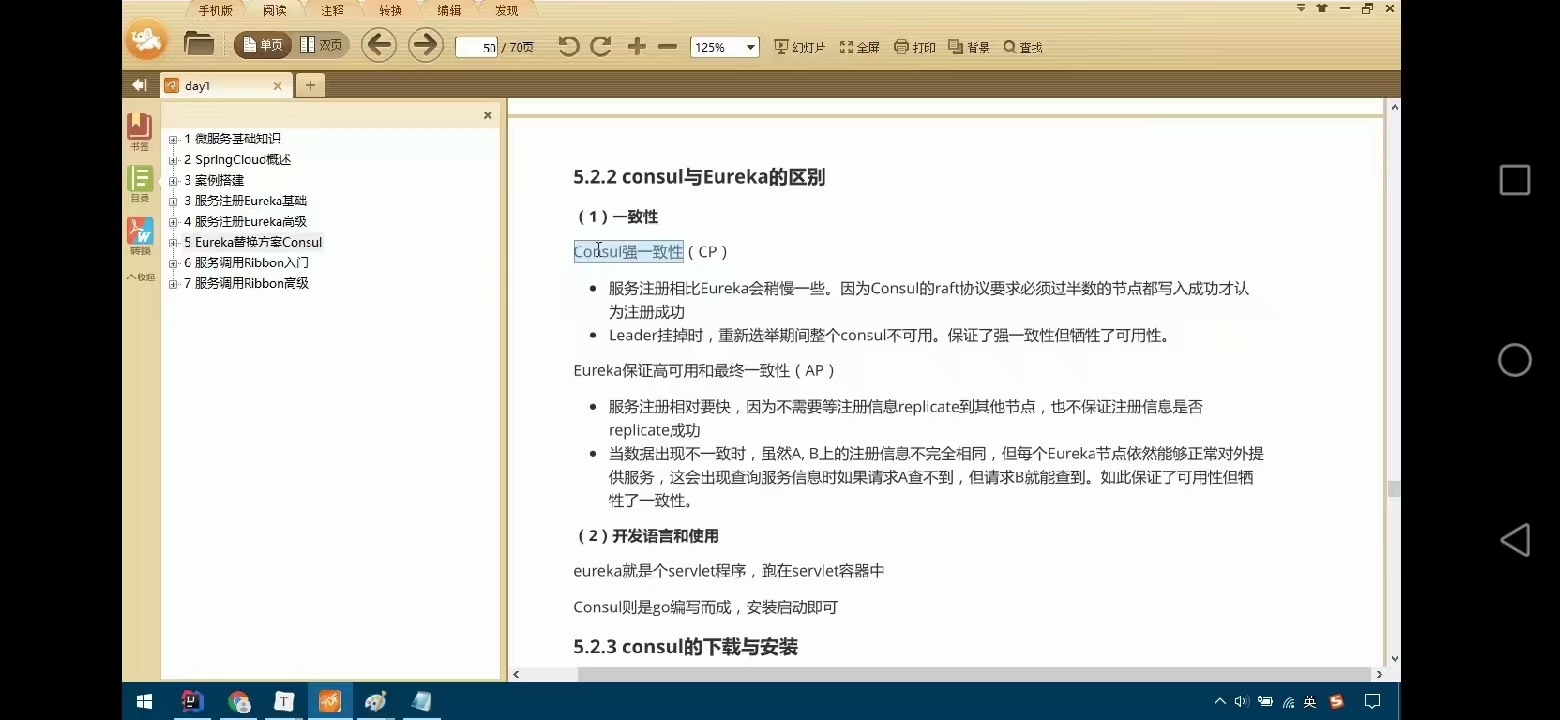The height and width of the screenshot is (720, 1560).
Task: Rotate the page counterclockwise
Action: click(x=568, y=46)
